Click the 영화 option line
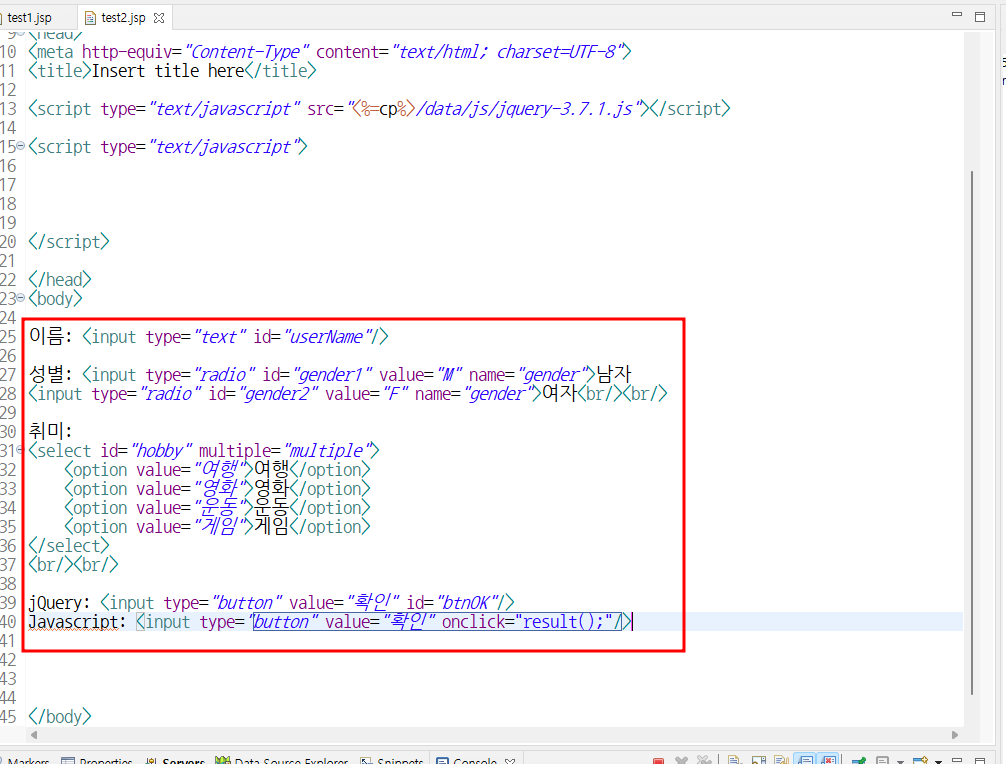The image size is (1006, 764). pyautogui.click(x=217, y=489)
